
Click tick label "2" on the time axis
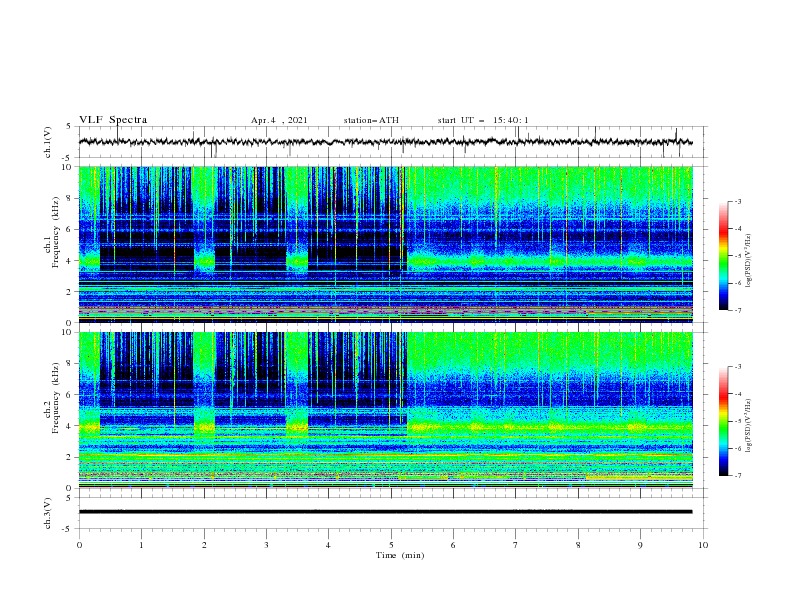(x=204, y=545)
